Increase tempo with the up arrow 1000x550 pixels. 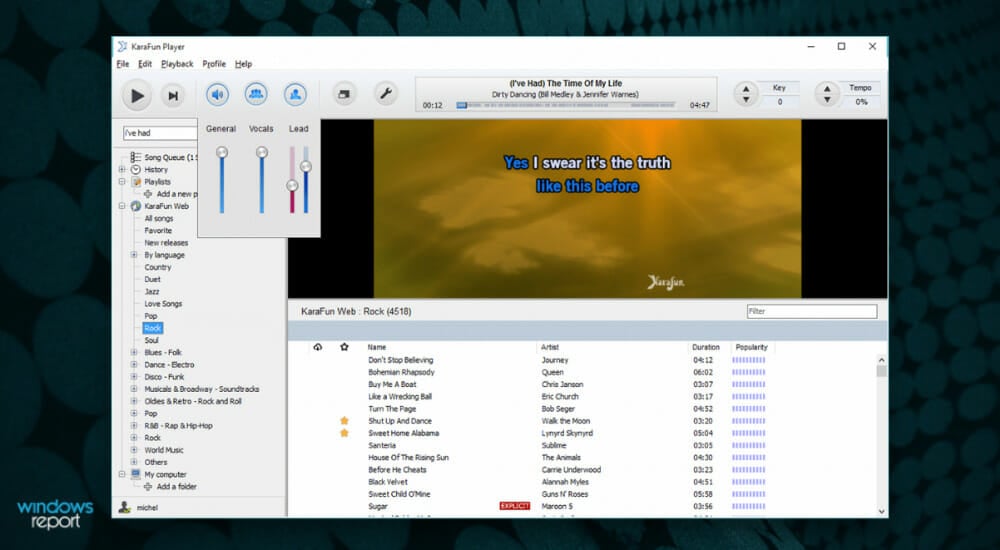point(827,89)
